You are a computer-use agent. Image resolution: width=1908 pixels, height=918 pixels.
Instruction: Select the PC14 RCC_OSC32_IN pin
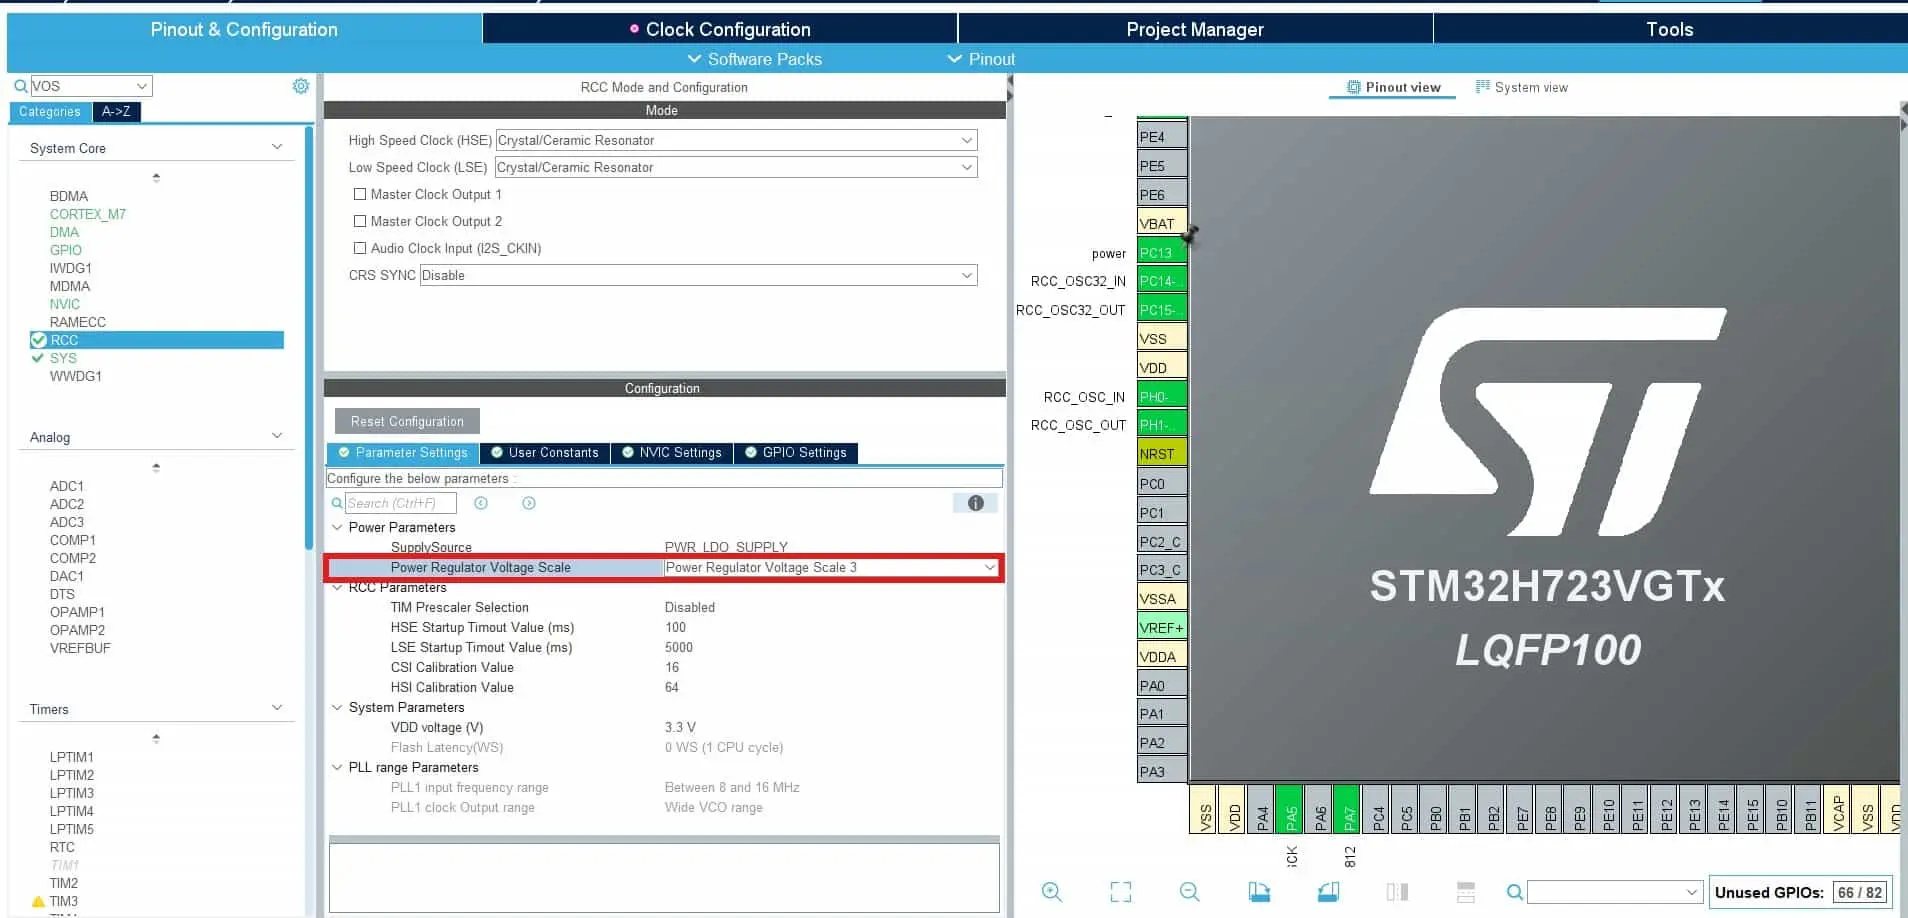click(1162, 281)
